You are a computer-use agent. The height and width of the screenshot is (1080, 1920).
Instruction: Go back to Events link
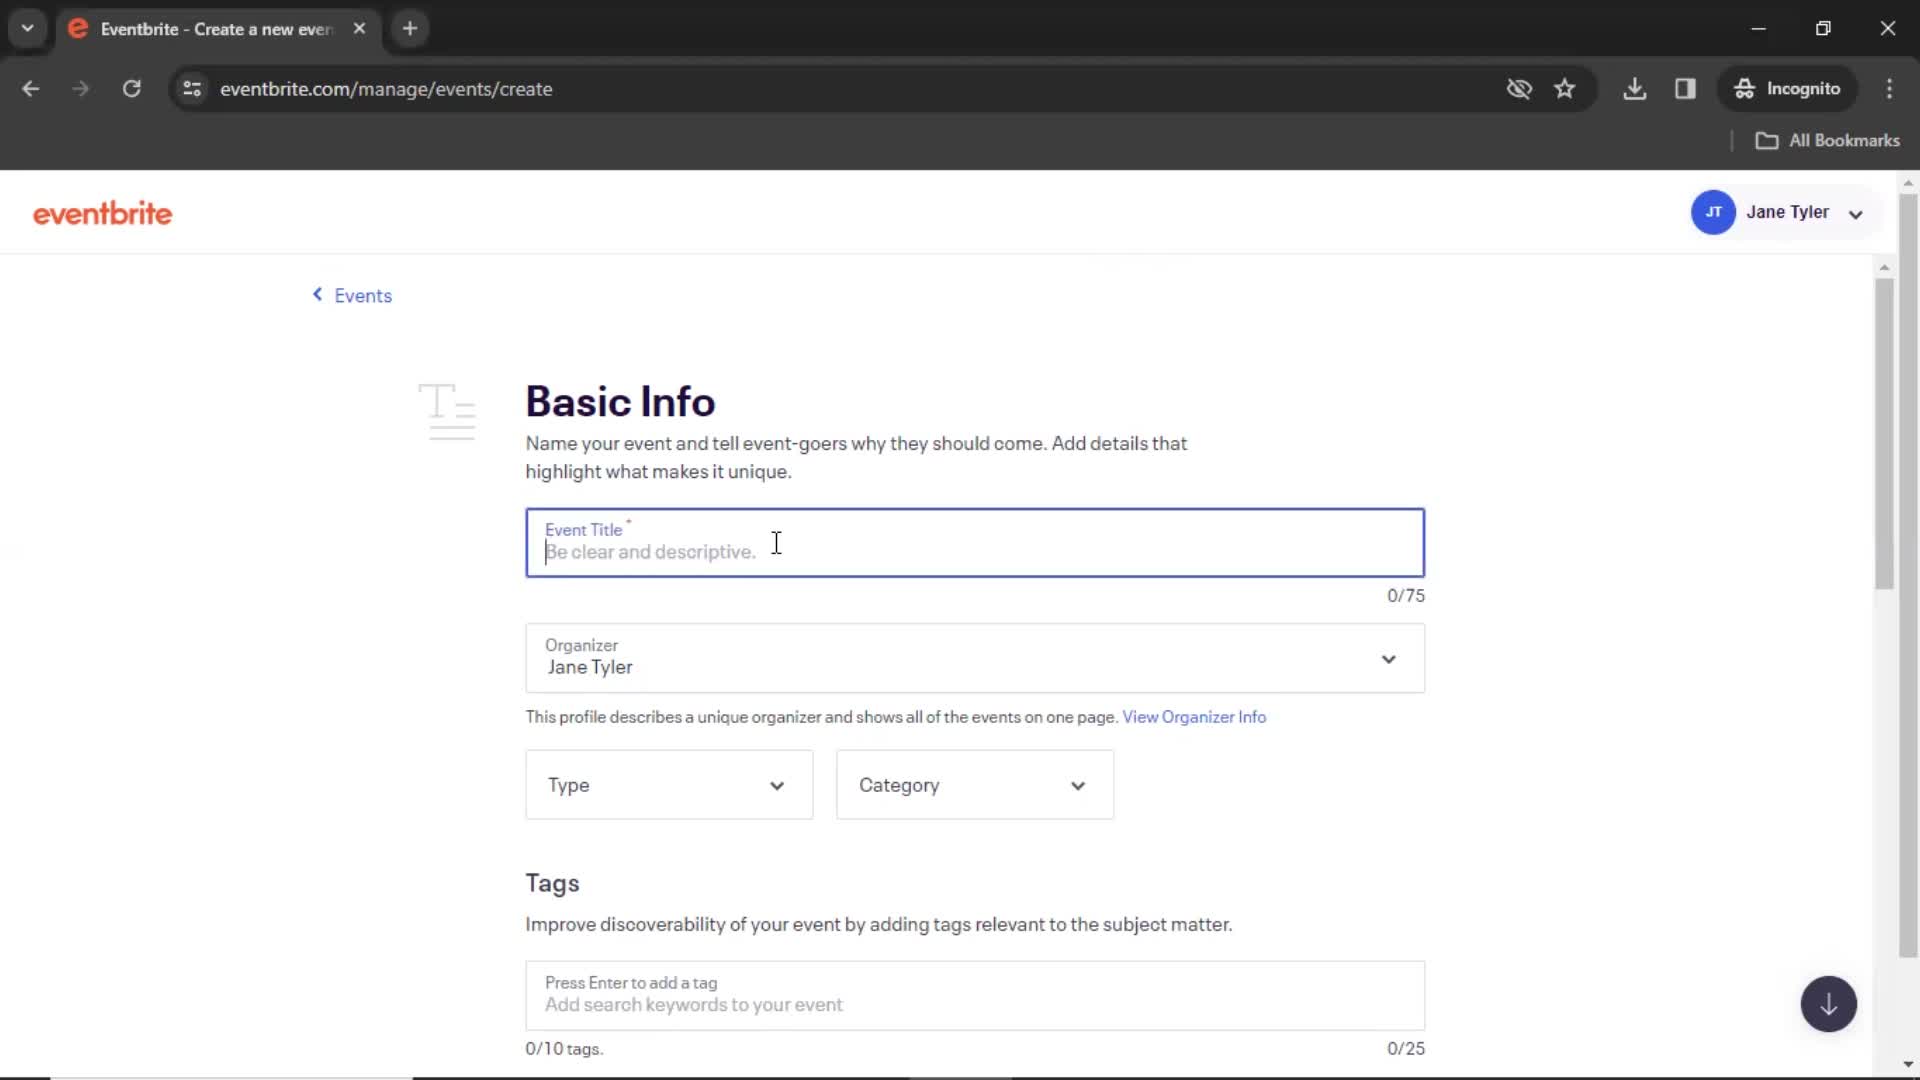point(352,295)
